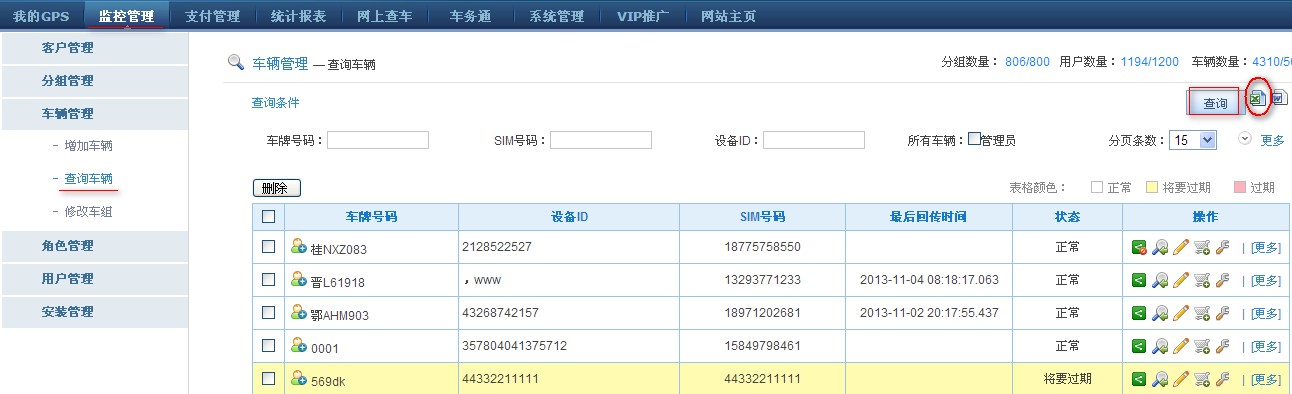The width and height of the screenshot is (1292, 394).
Task: Expand more query conditions chevron icon
Action: coord(1245,139)
